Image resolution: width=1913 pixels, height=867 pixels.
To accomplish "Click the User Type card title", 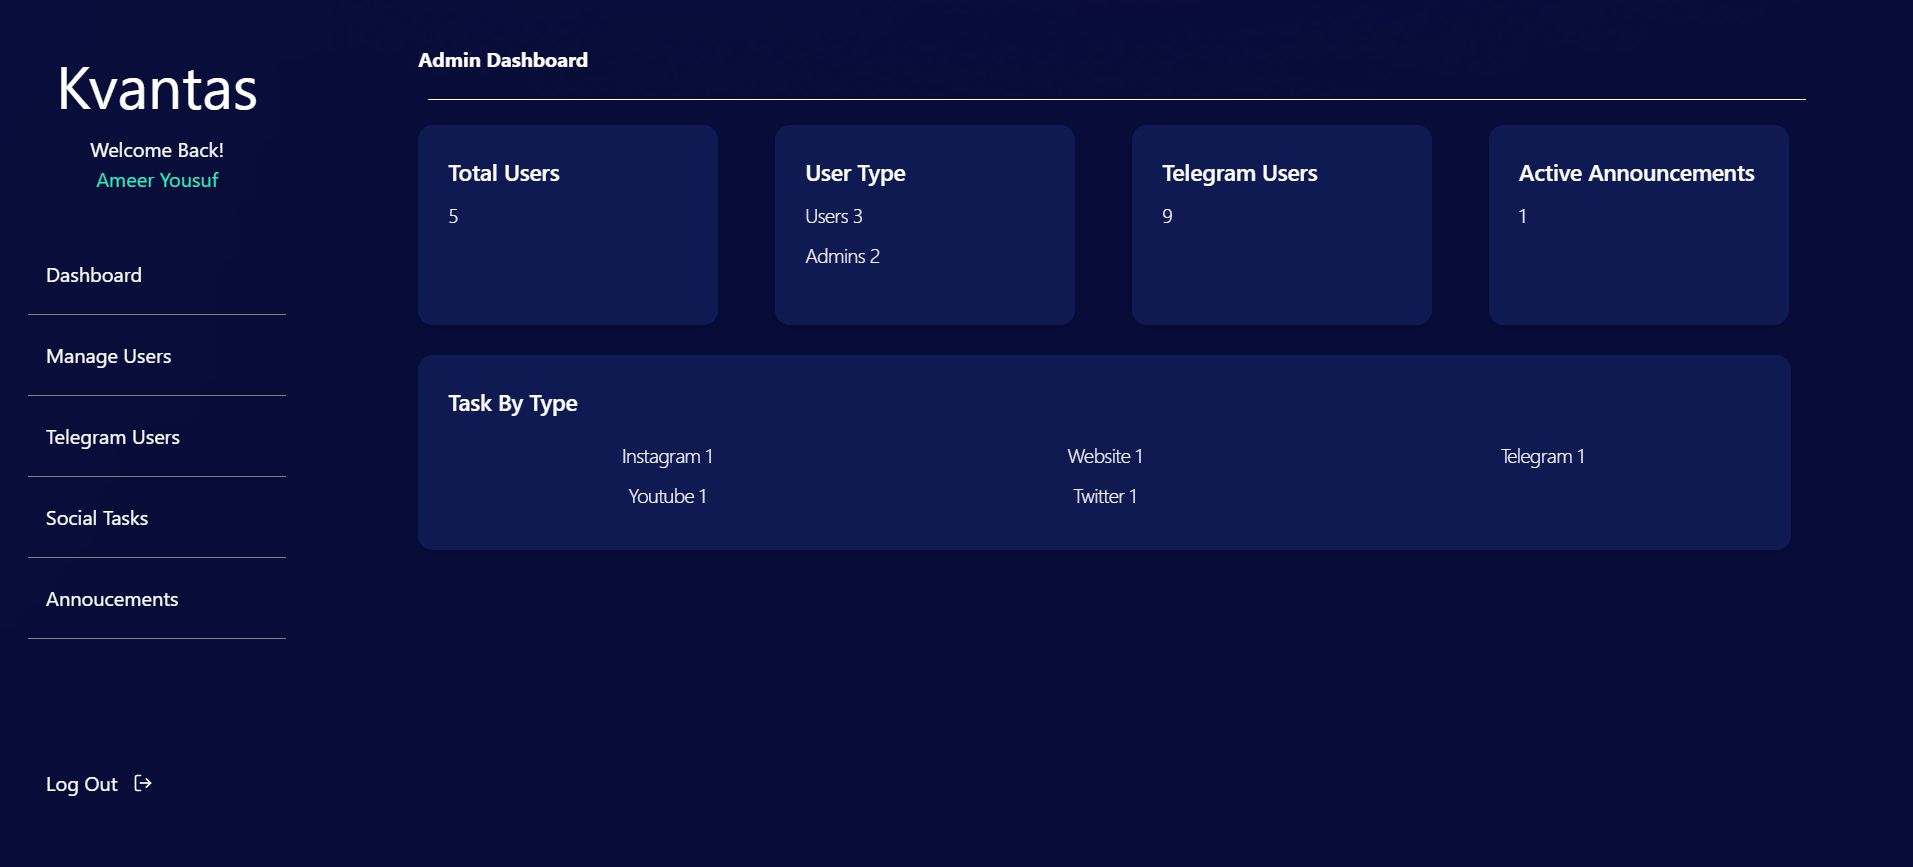I will pos(855,173).
